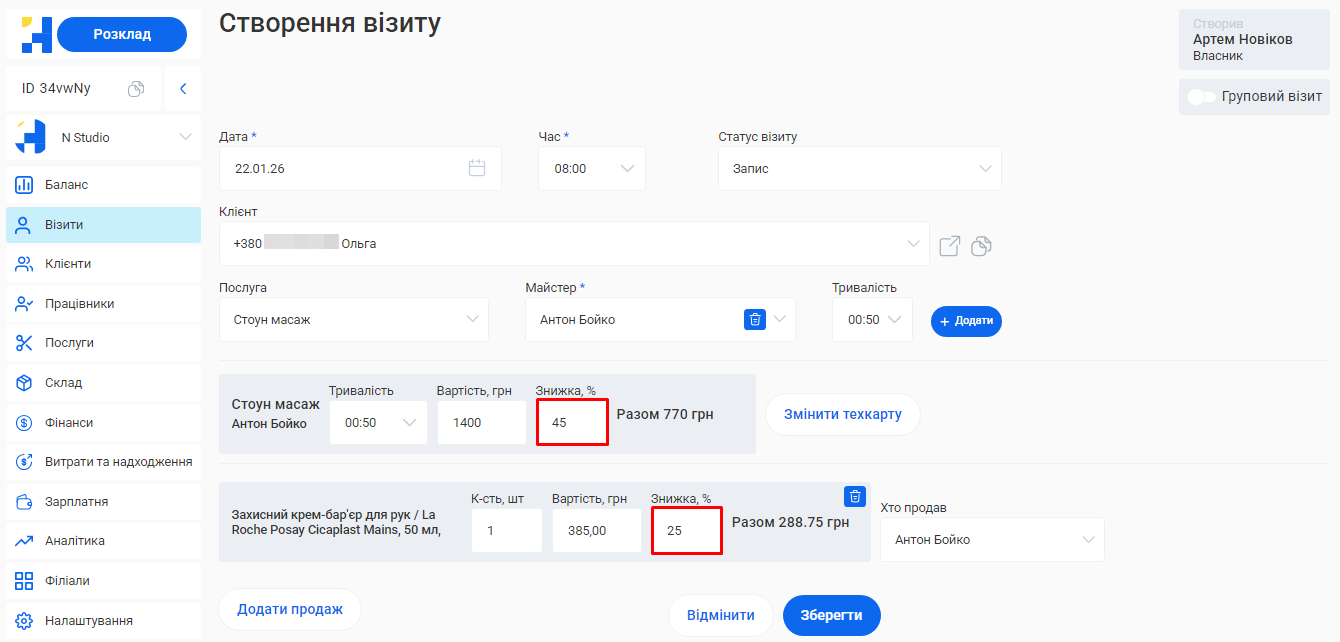Click the Додати продаж button

(289, 609)
